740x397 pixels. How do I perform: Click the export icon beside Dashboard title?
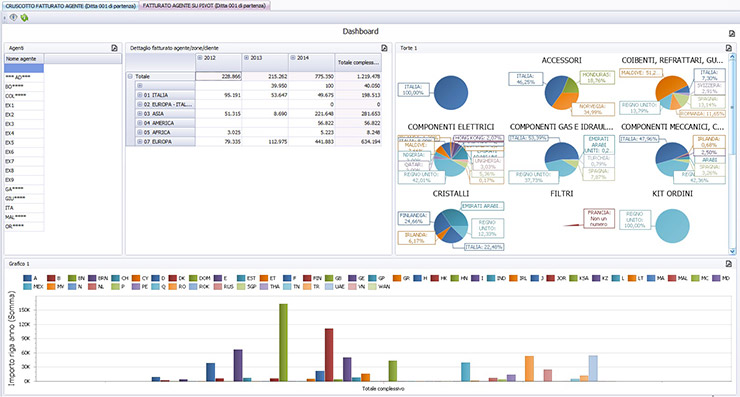pyautogui.click(x=732, y=34)
